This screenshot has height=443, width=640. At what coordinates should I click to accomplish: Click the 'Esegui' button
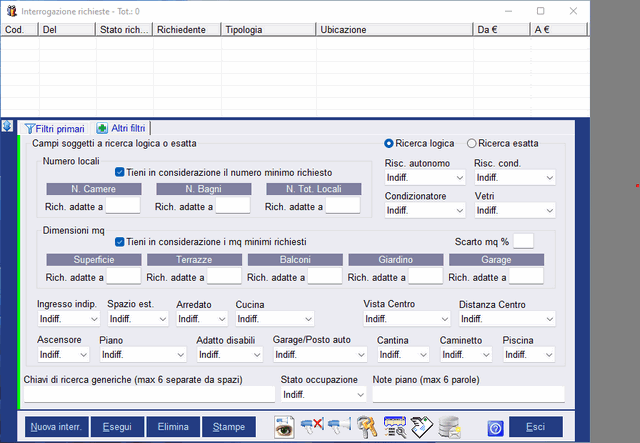pos(116,427)
